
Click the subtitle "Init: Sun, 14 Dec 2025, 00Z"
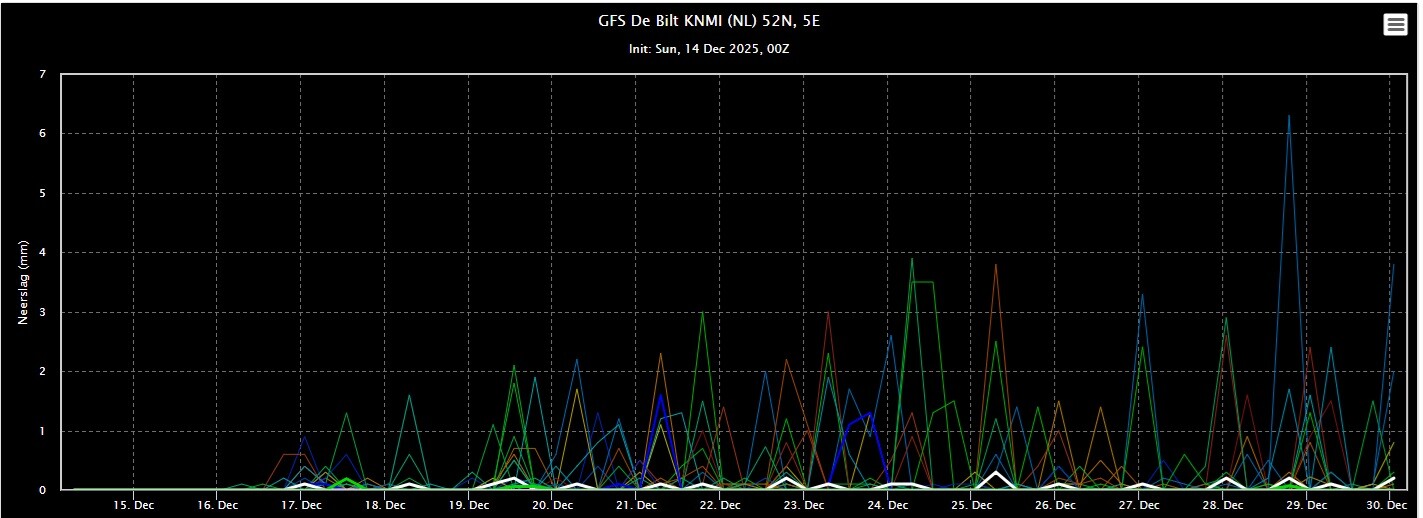(x=711, y=48)
